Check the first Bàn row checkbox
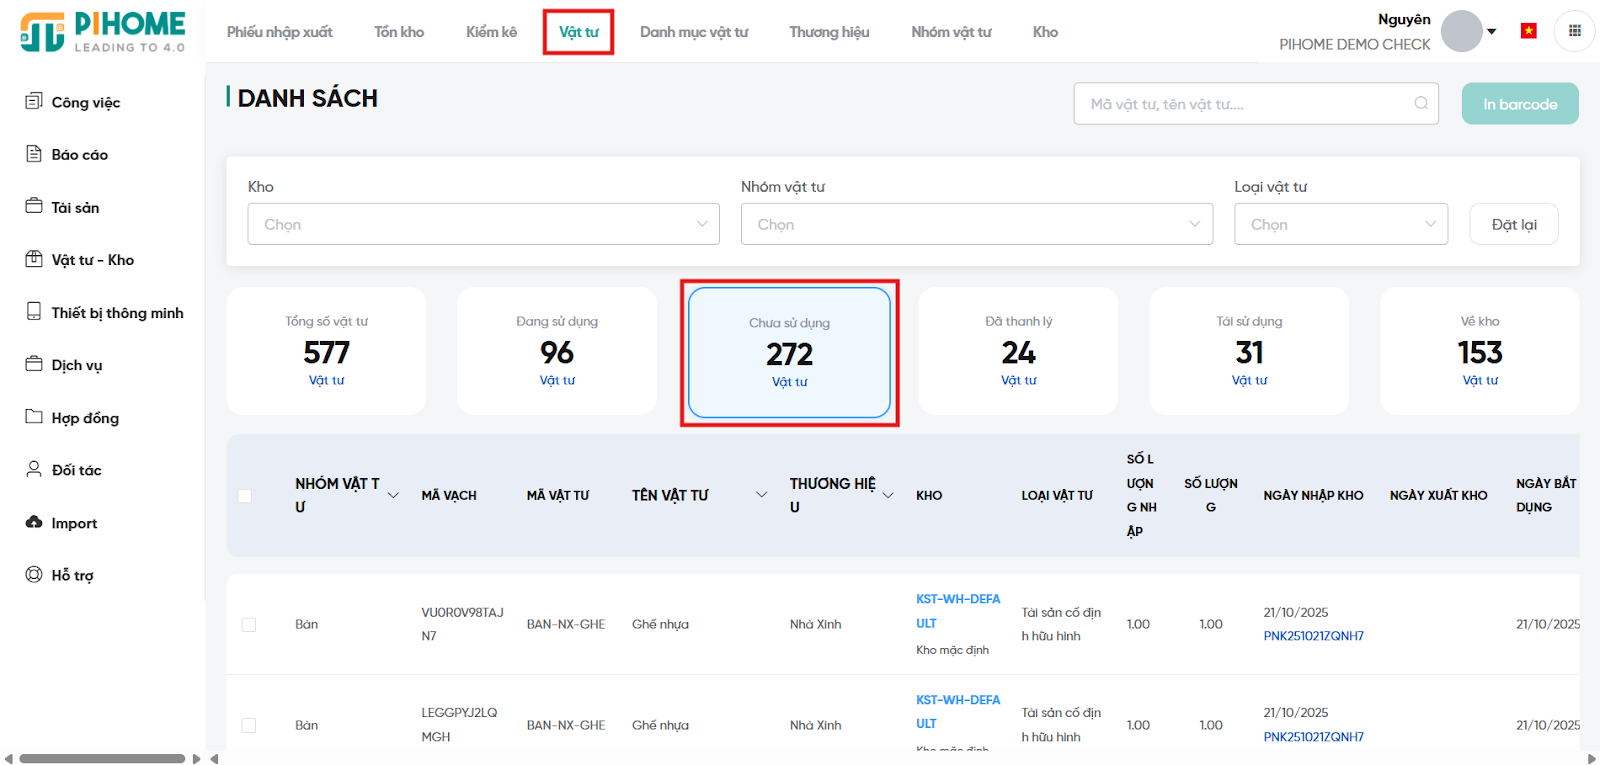 coord(249,625)
